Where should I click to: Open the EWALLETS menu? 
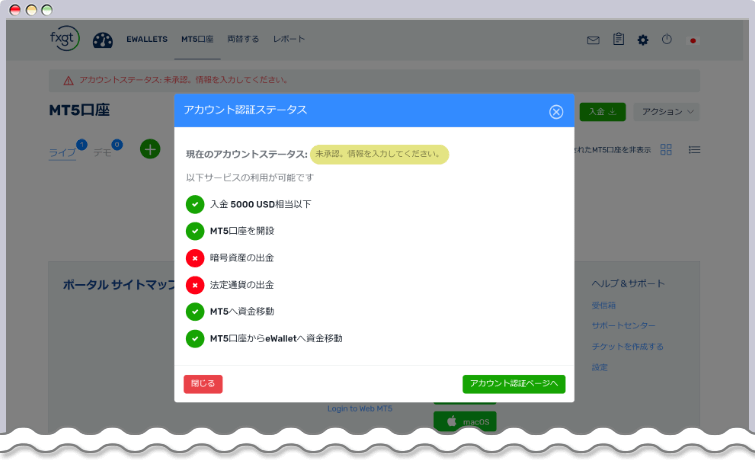point(147,39)
